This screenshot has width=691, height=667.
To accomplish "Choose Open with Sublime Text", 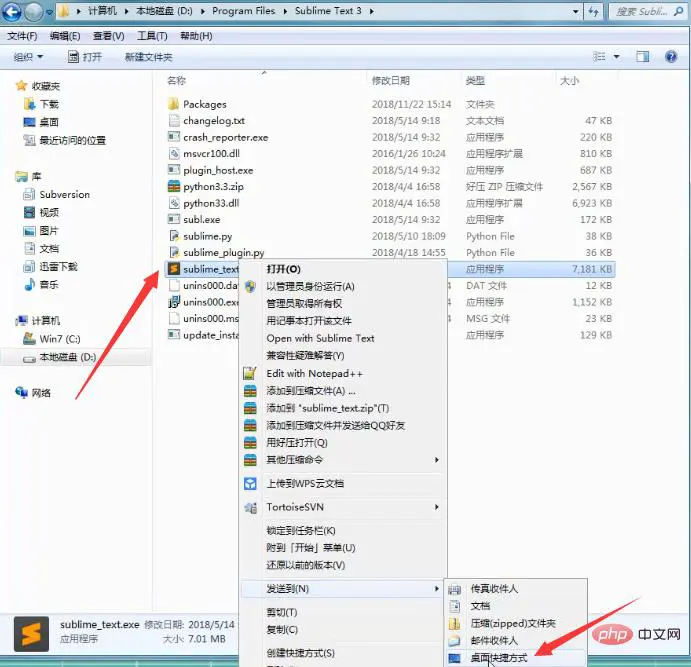I will point(320,338).
